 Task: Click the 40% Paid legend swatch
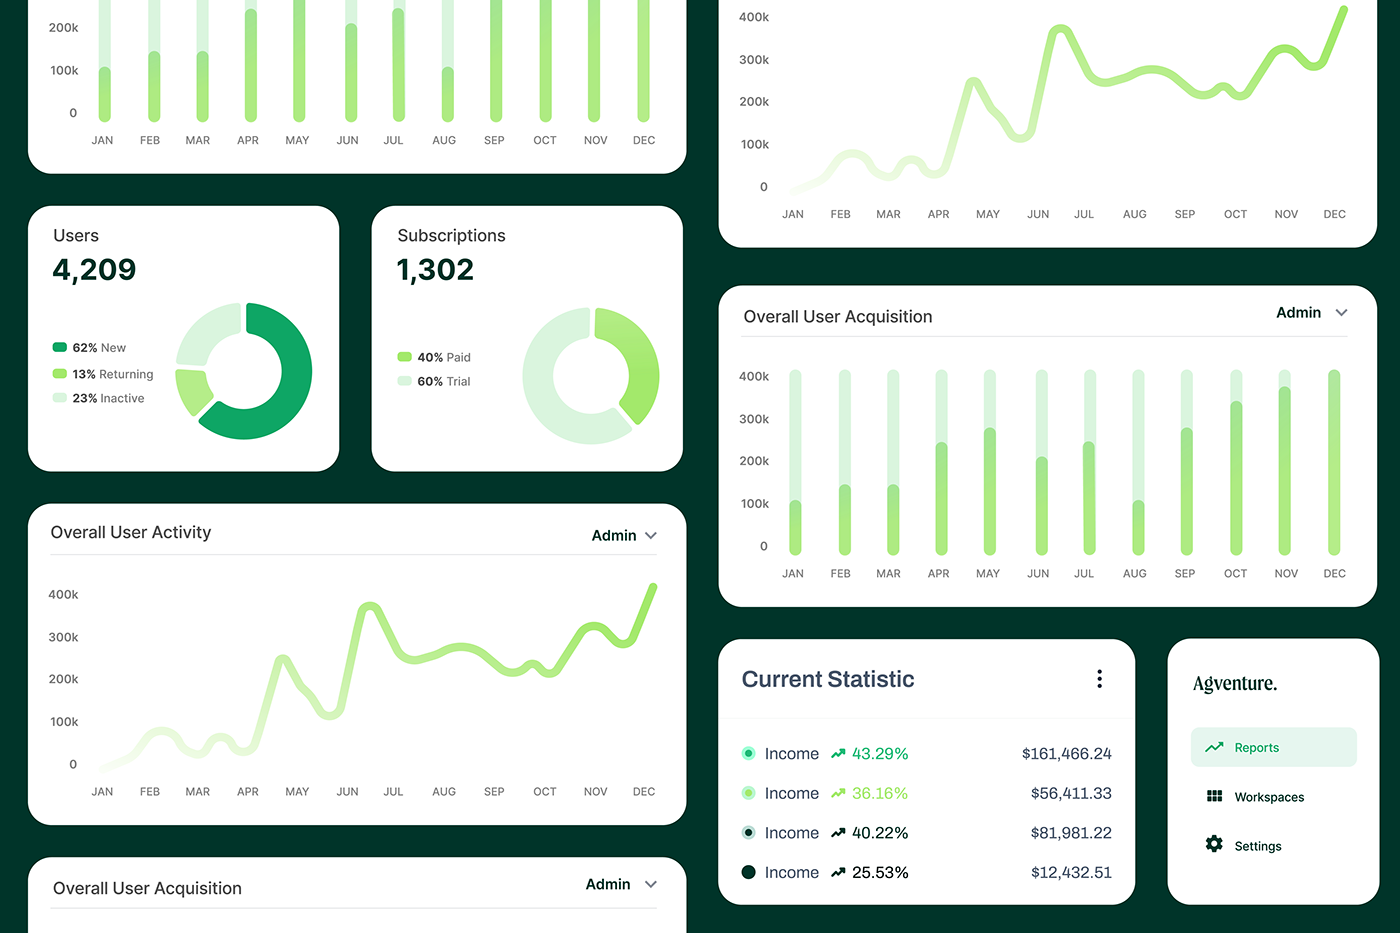405,356
